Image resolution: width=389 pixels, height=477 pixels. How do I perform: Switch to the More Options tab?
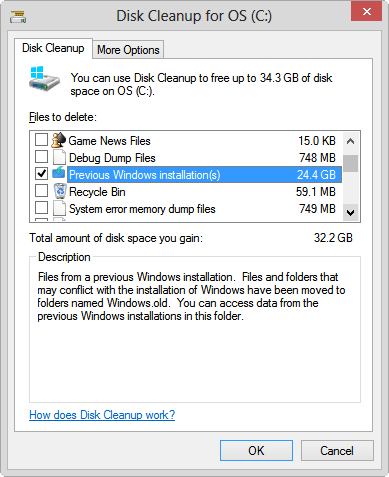tap(128, 50)
